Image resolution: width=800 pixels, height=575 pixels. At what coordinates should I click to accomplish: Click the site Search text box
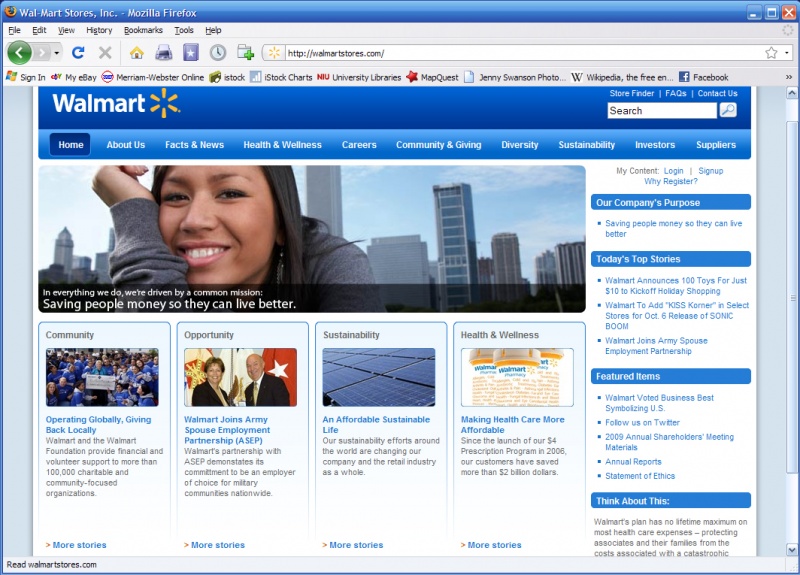pos(662,111)
